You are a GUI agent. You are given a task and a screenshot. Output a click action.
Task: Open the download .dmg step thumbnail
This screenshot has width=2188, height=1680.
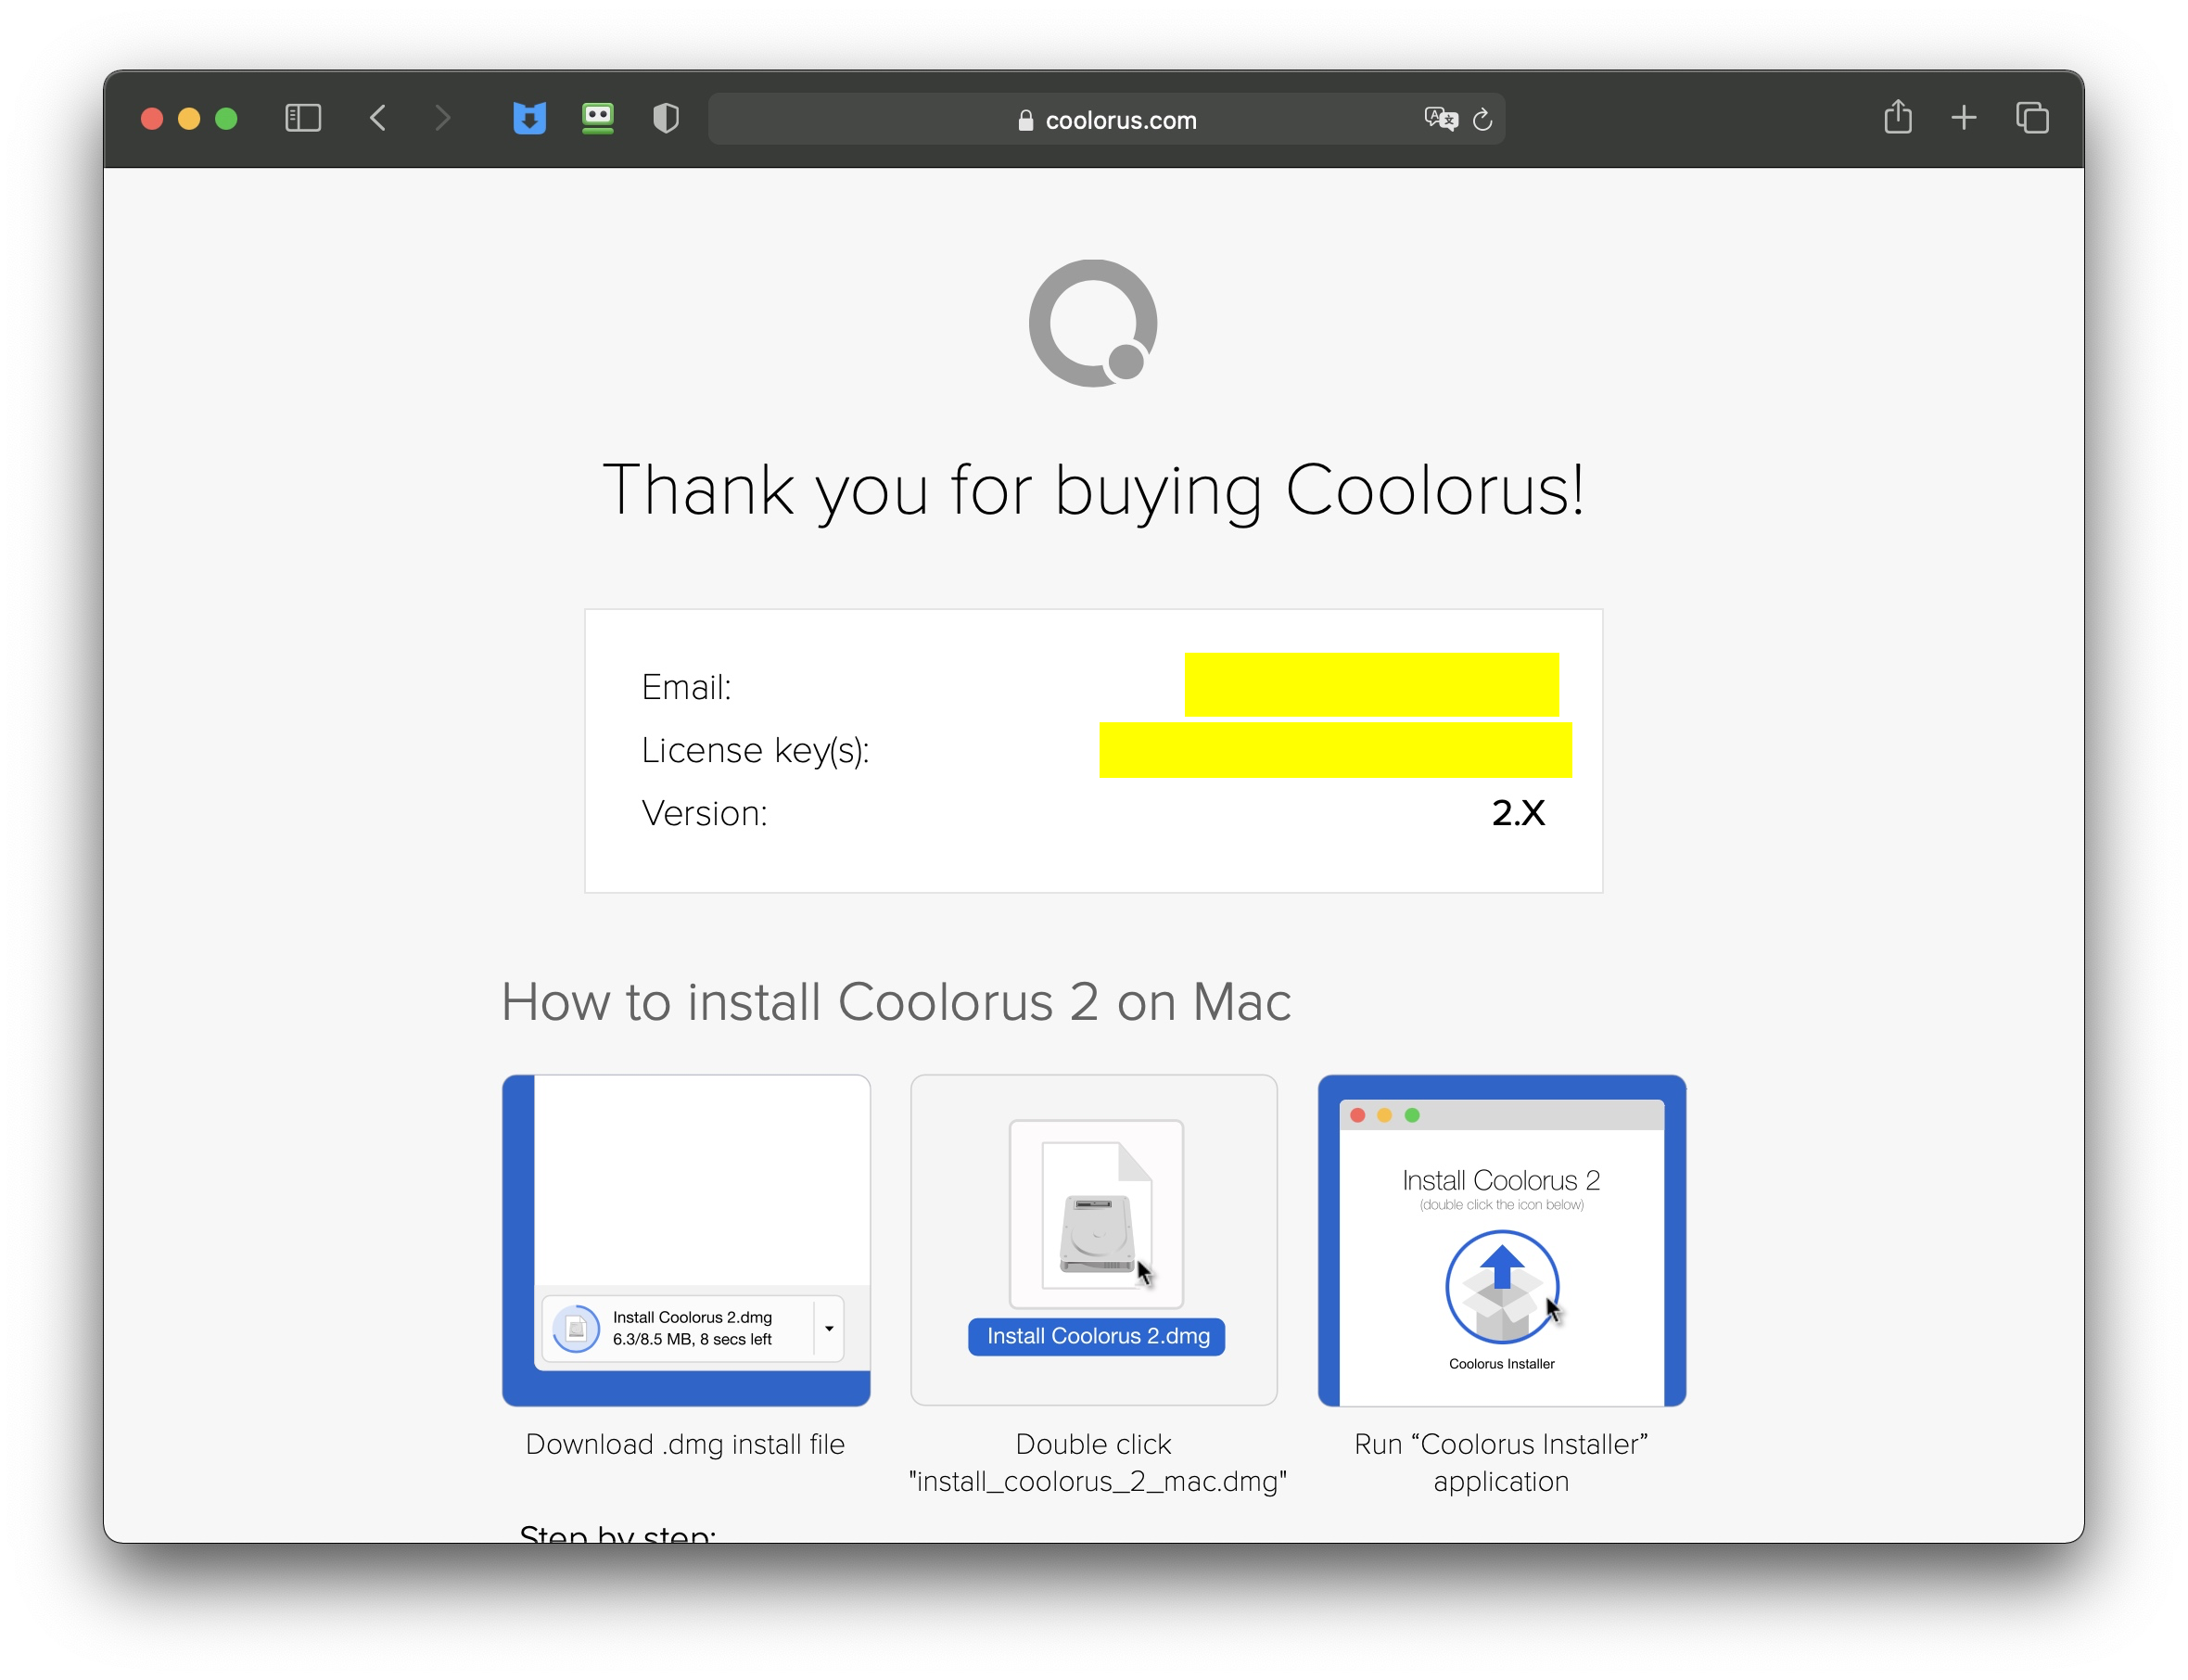click(686, 1240)
